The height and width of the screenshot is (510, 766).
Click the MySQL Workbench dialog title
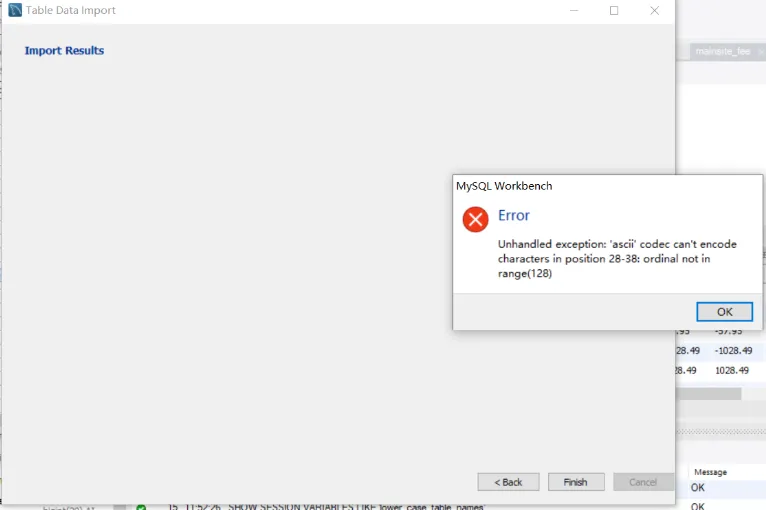click(504, 186)
